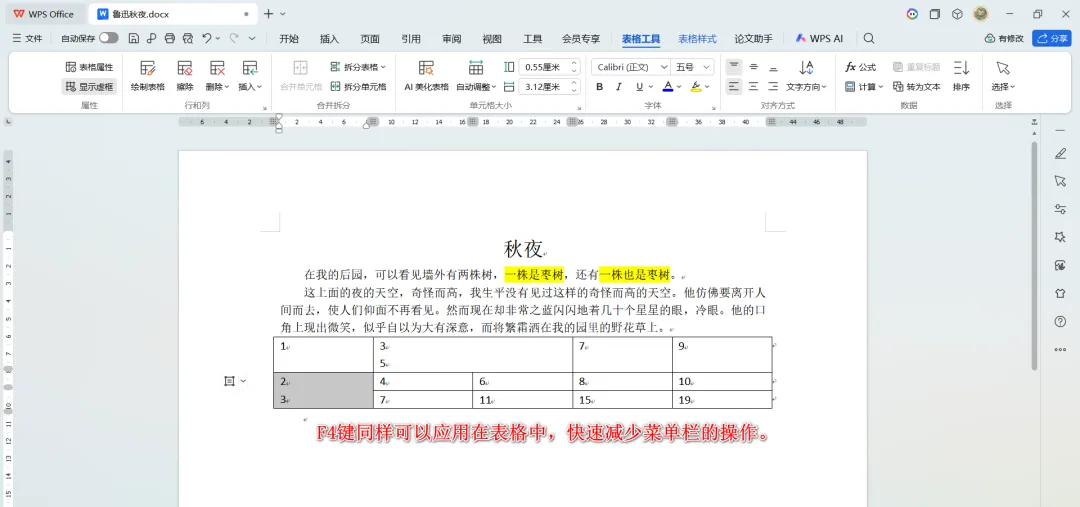The image size is (1080, 507).
Task: Select the 绘制表格 draw table tool
Action: [x=147, y=76]
